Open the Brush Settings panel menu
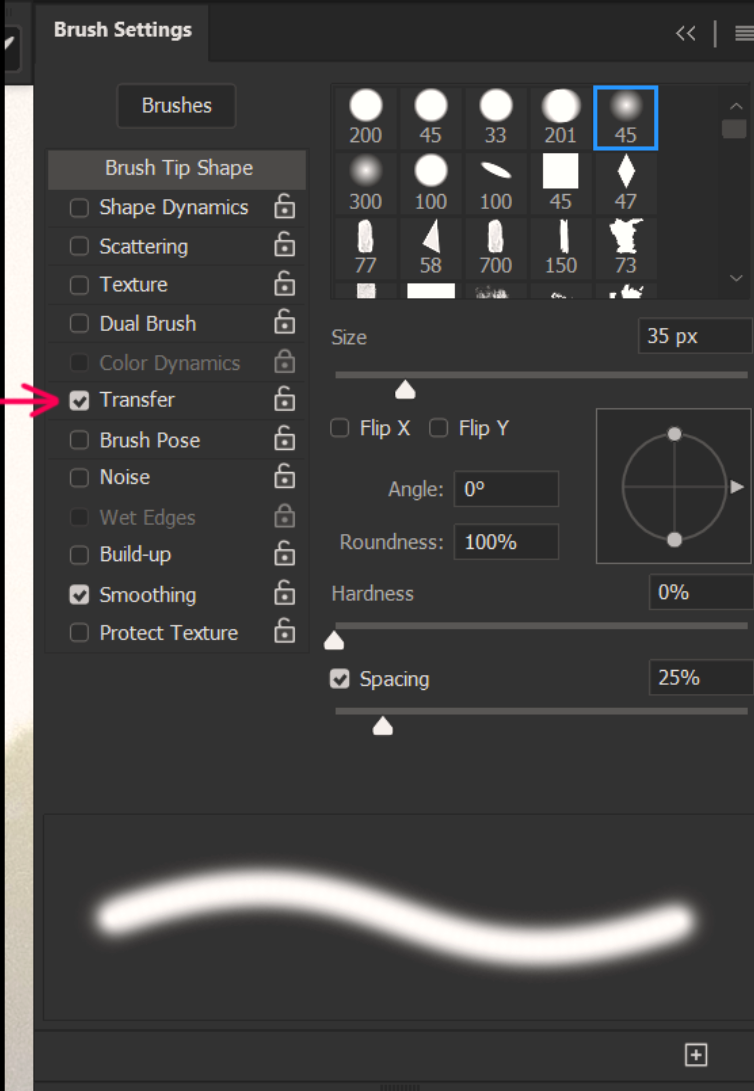Screen dimensions: 754x1091 tap(744, 33)
